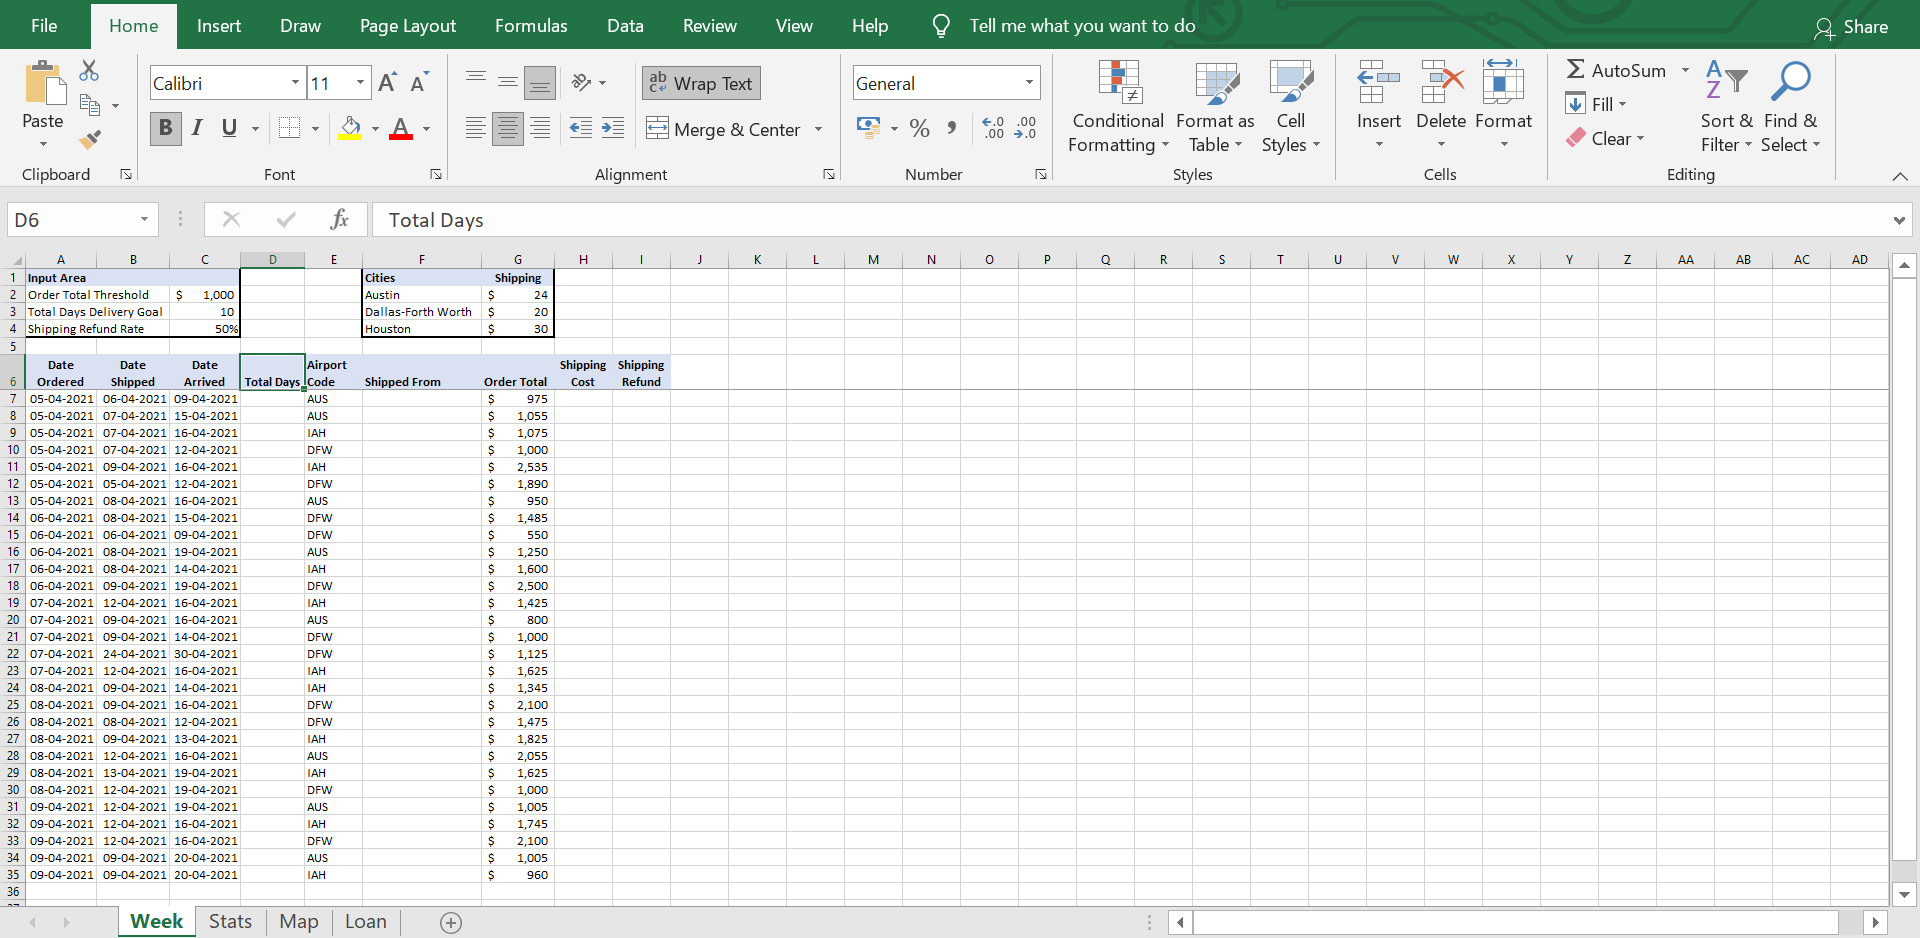Toggle italic formatting

(197, 128)
